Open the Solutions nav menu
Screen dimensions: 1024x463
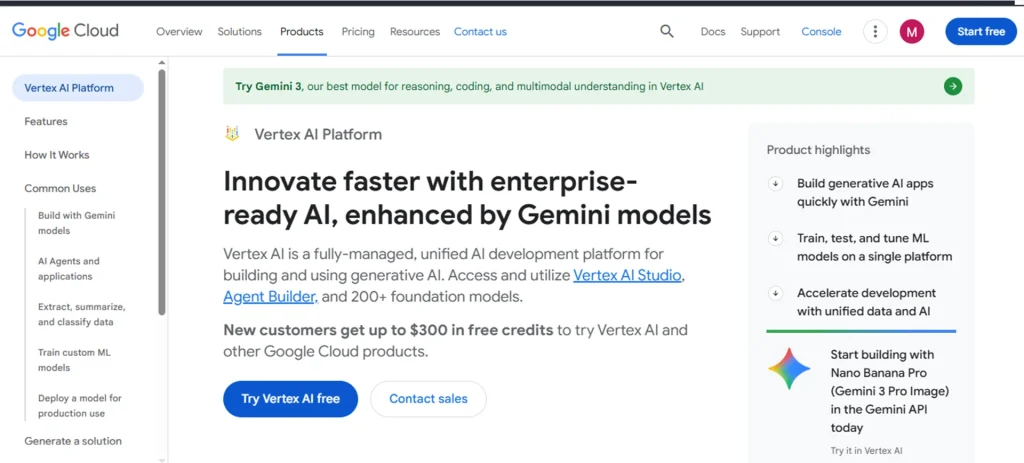click(x=240, y=31)
